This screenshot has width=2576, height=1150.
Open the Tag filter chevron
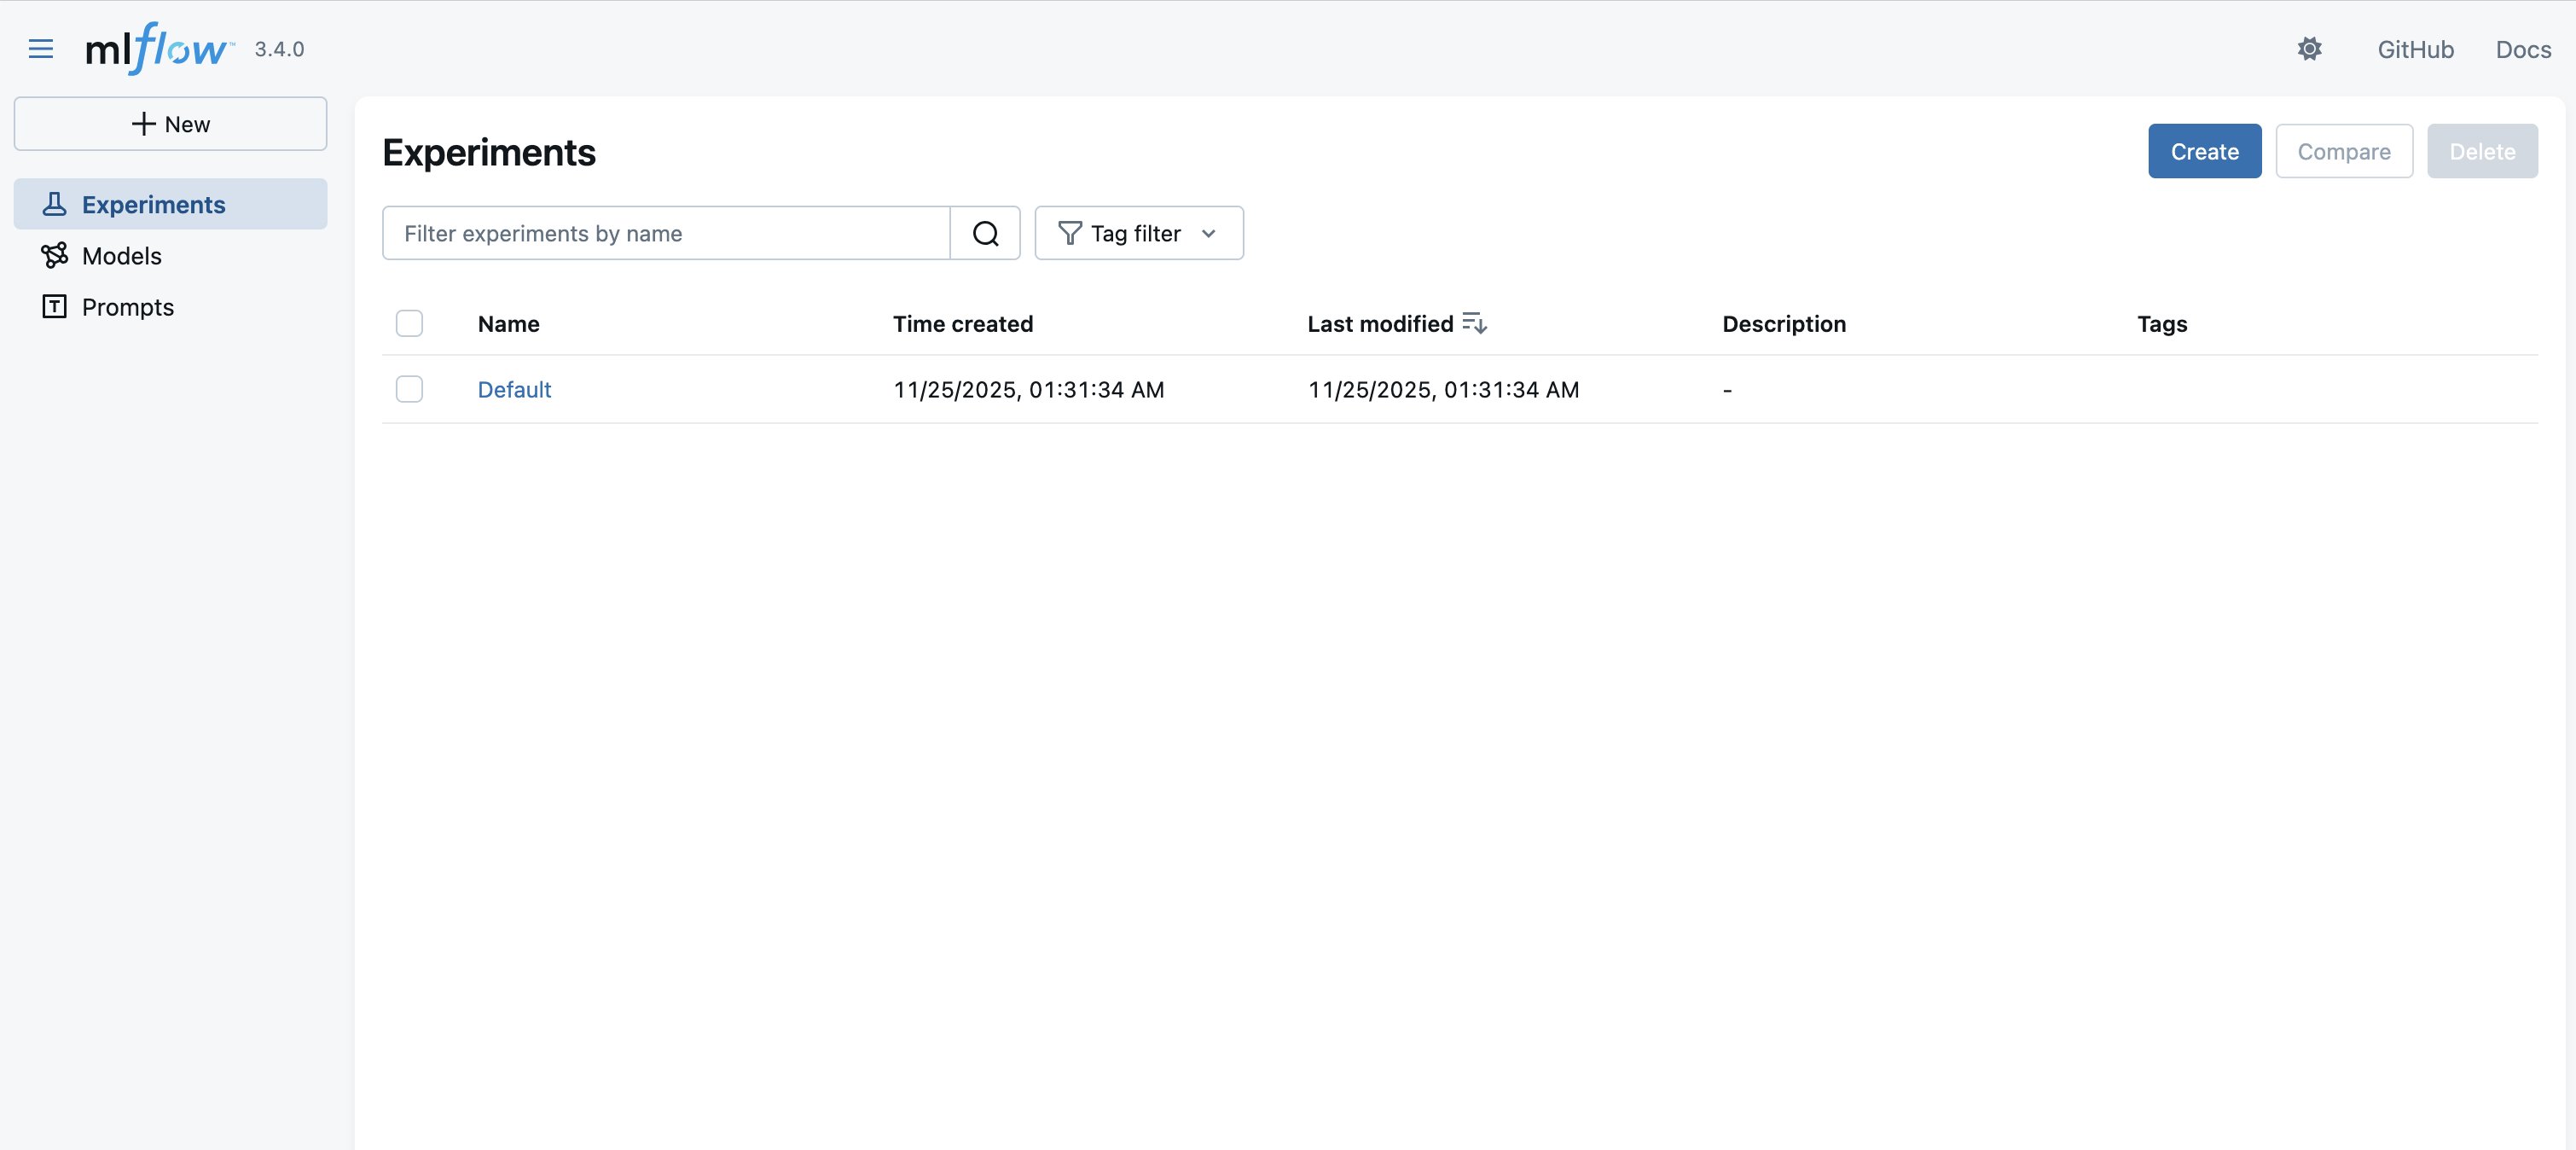point(1210,233)
